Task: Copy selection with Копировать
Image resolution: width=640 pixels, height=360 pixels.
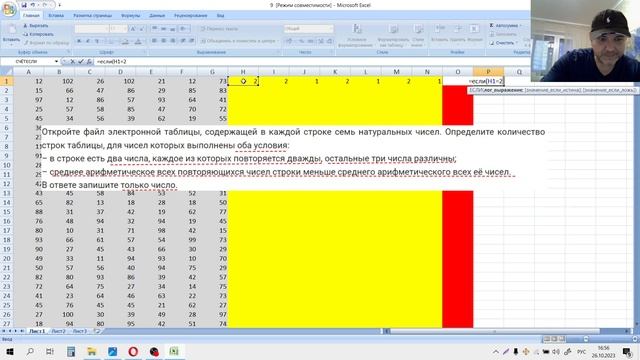Action: click(x=38, y=34)
